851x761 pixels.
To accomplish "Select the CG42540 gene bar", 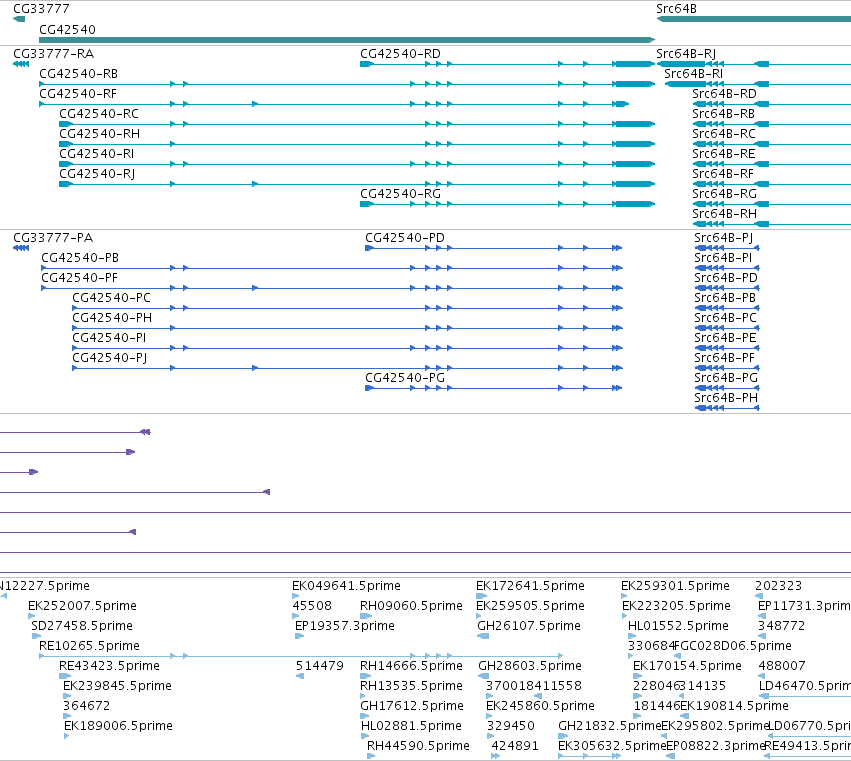I will (347, 40).
